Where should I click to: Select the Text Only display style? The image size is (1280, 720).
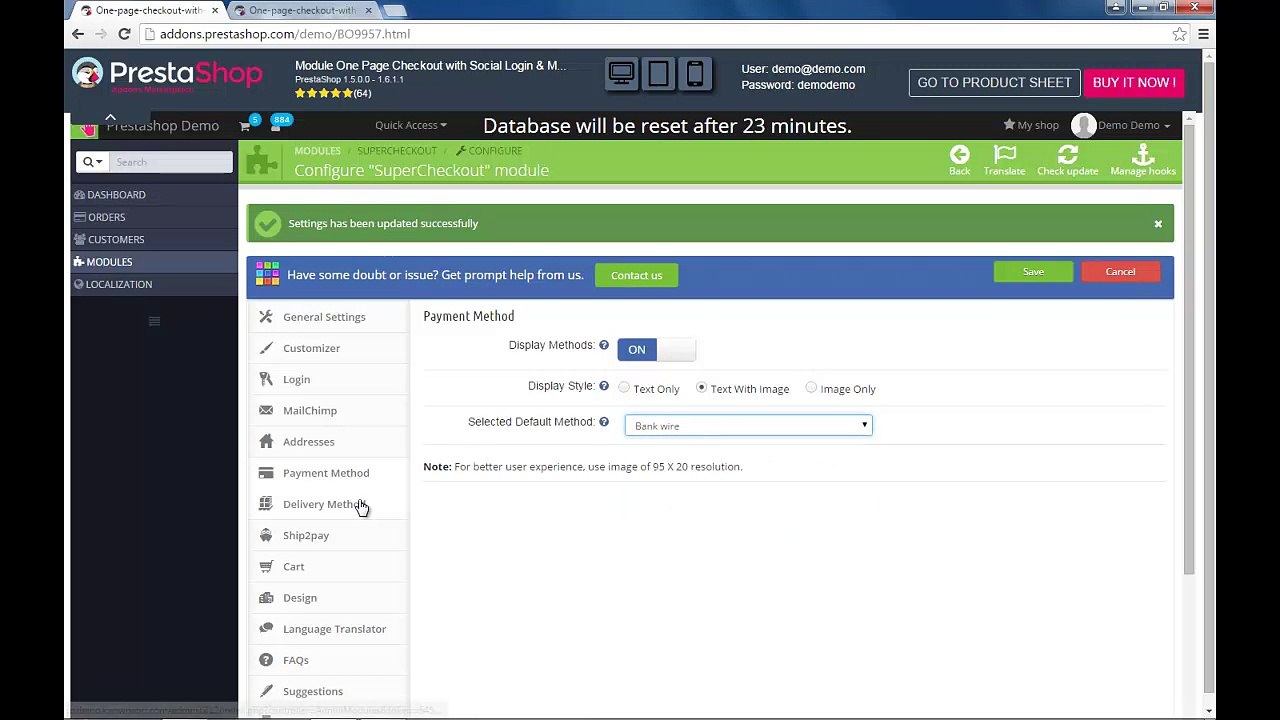(624, 388)
